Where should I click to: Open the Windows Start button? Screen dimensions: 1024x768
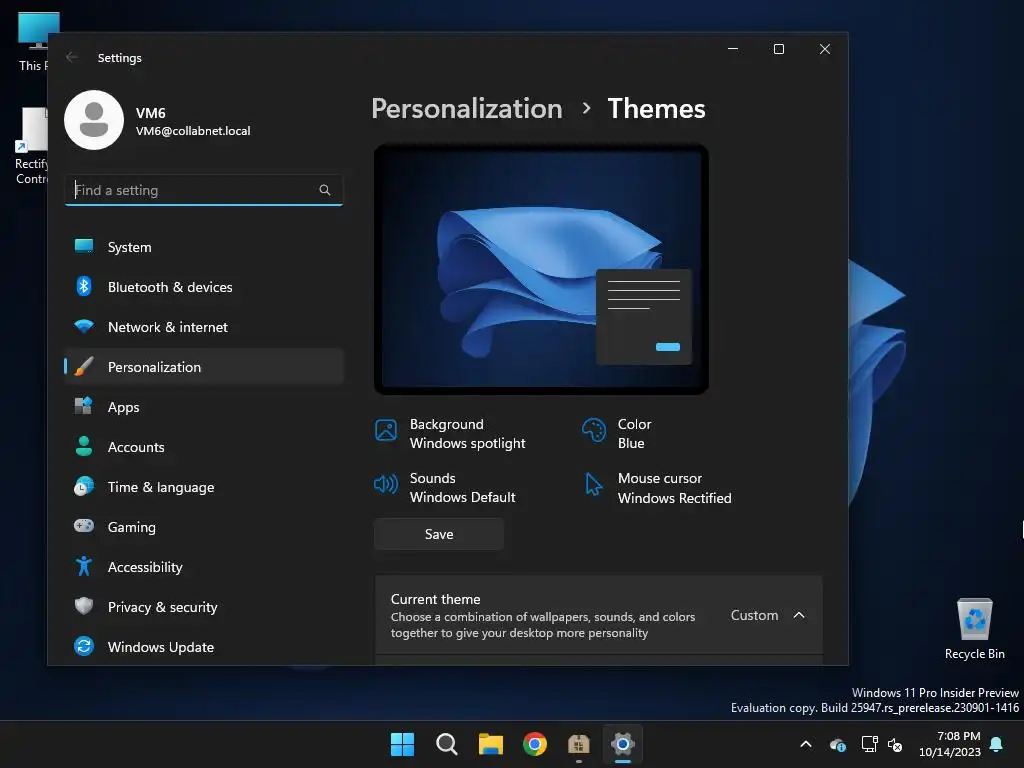(402, 744)
